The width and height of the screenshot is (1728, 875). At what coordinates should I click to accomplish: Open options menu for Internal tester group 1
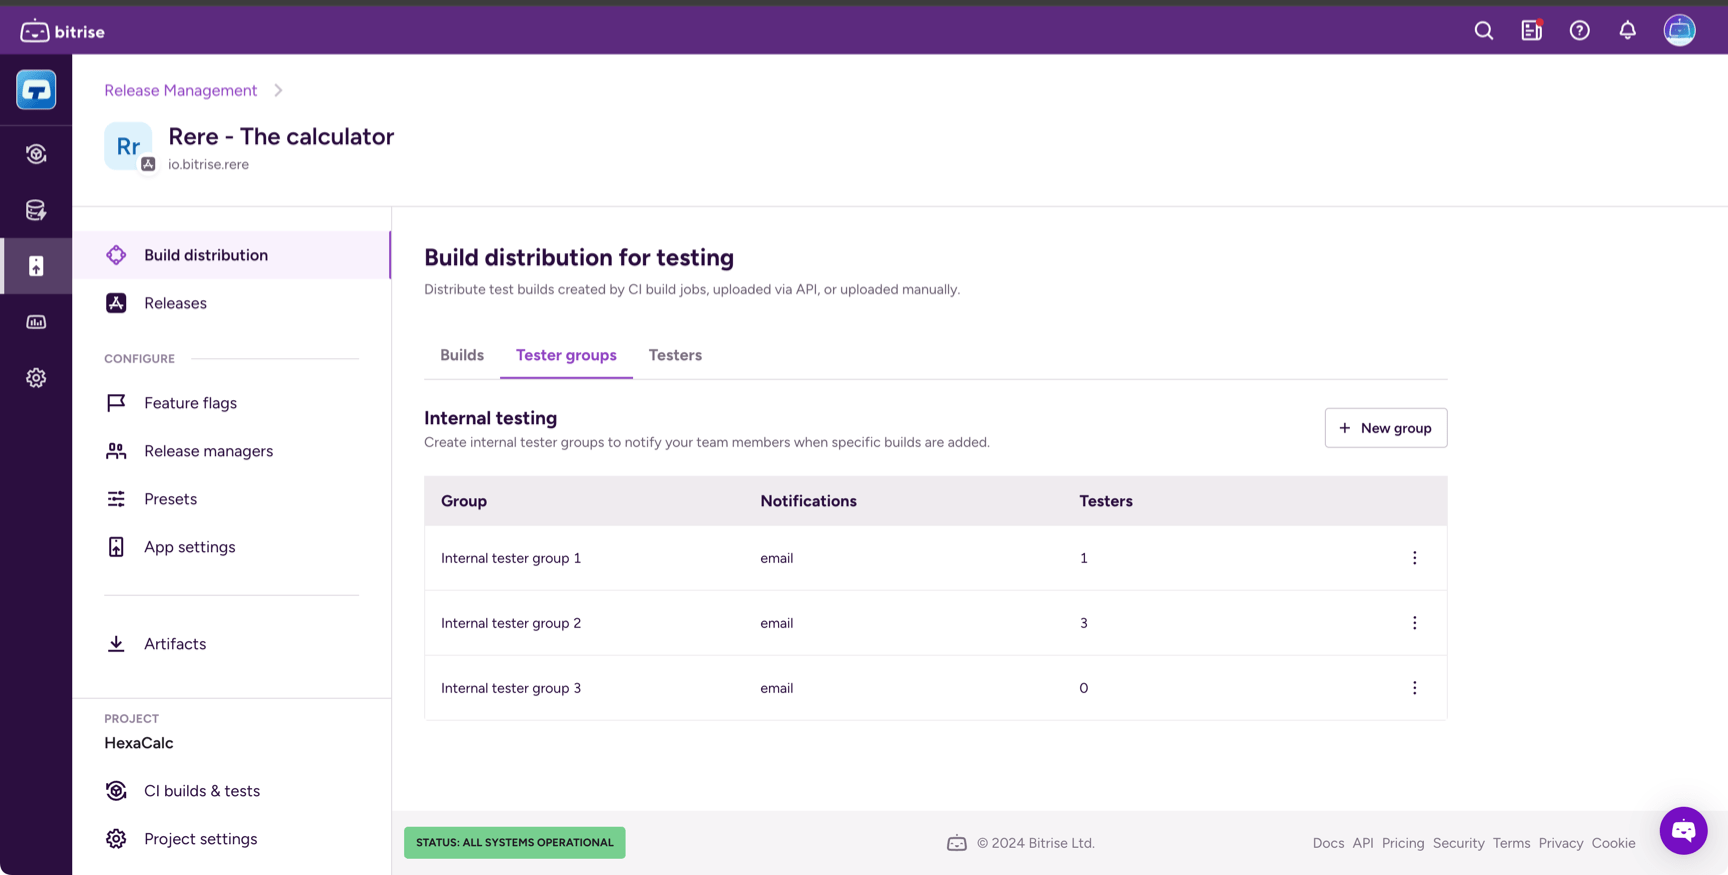1414,558
